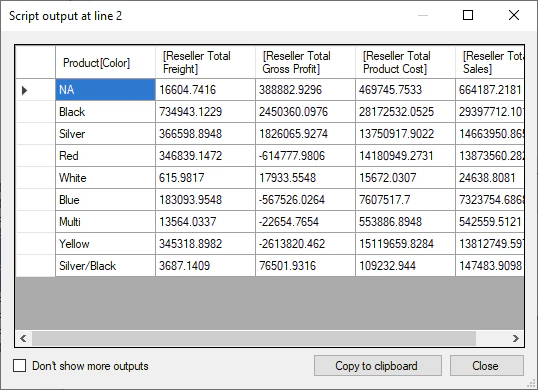The image size is (538, 390).
Task: Click product cost value 109232.944
Action: click(x=405, y=265)
